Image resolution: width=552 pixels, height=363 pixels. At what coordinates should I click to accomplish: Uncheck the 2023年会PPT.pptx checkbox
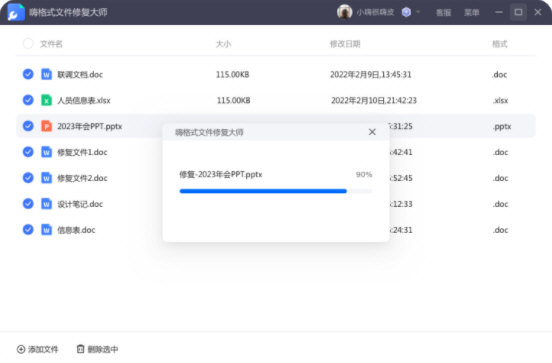[28, 126]
